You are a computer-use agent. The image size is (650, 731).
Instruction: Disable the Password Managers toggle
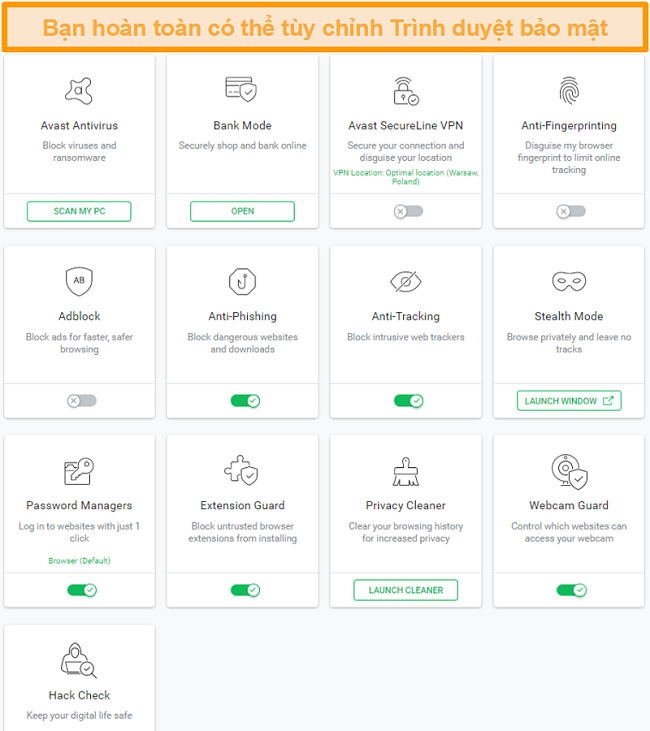(x=82, y=590)
